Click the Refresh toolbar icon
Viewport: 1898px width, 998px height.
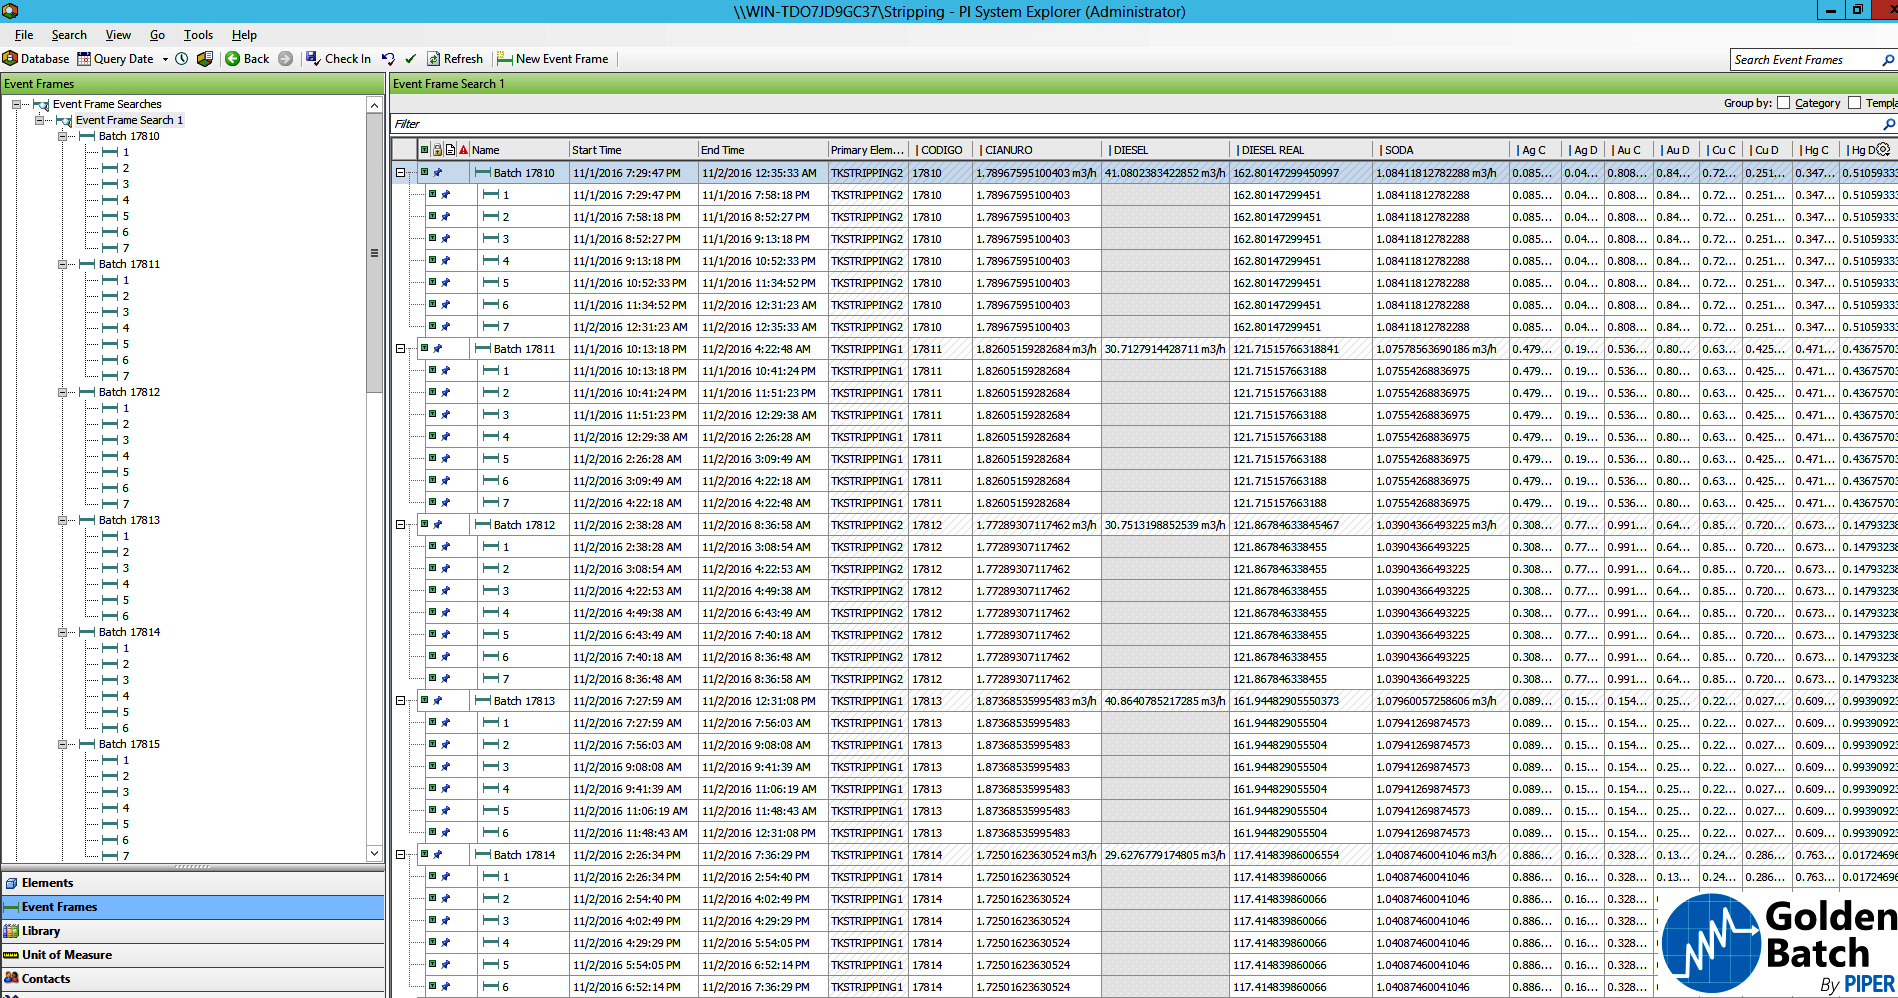tap(434, 59)
